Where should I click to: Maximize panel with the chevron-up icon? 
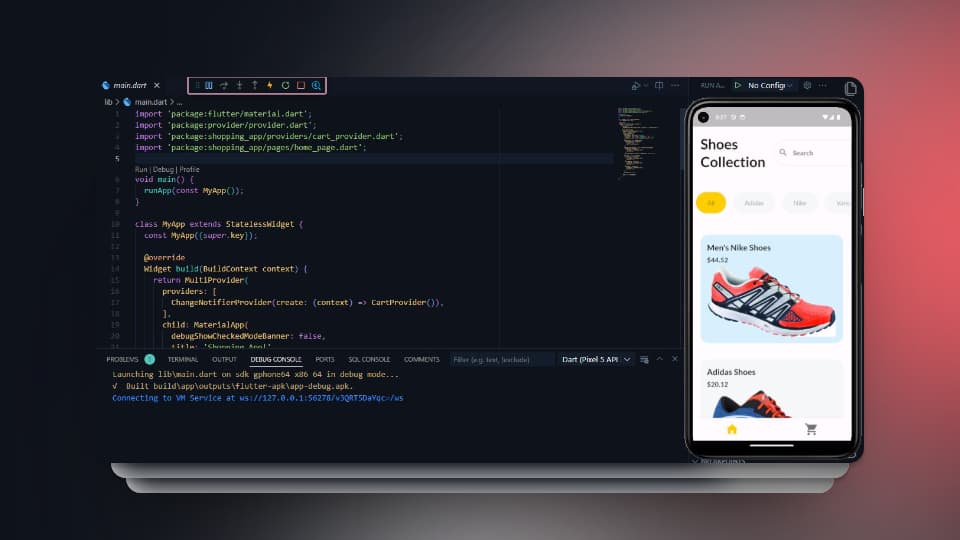click(x=659, y=359)
